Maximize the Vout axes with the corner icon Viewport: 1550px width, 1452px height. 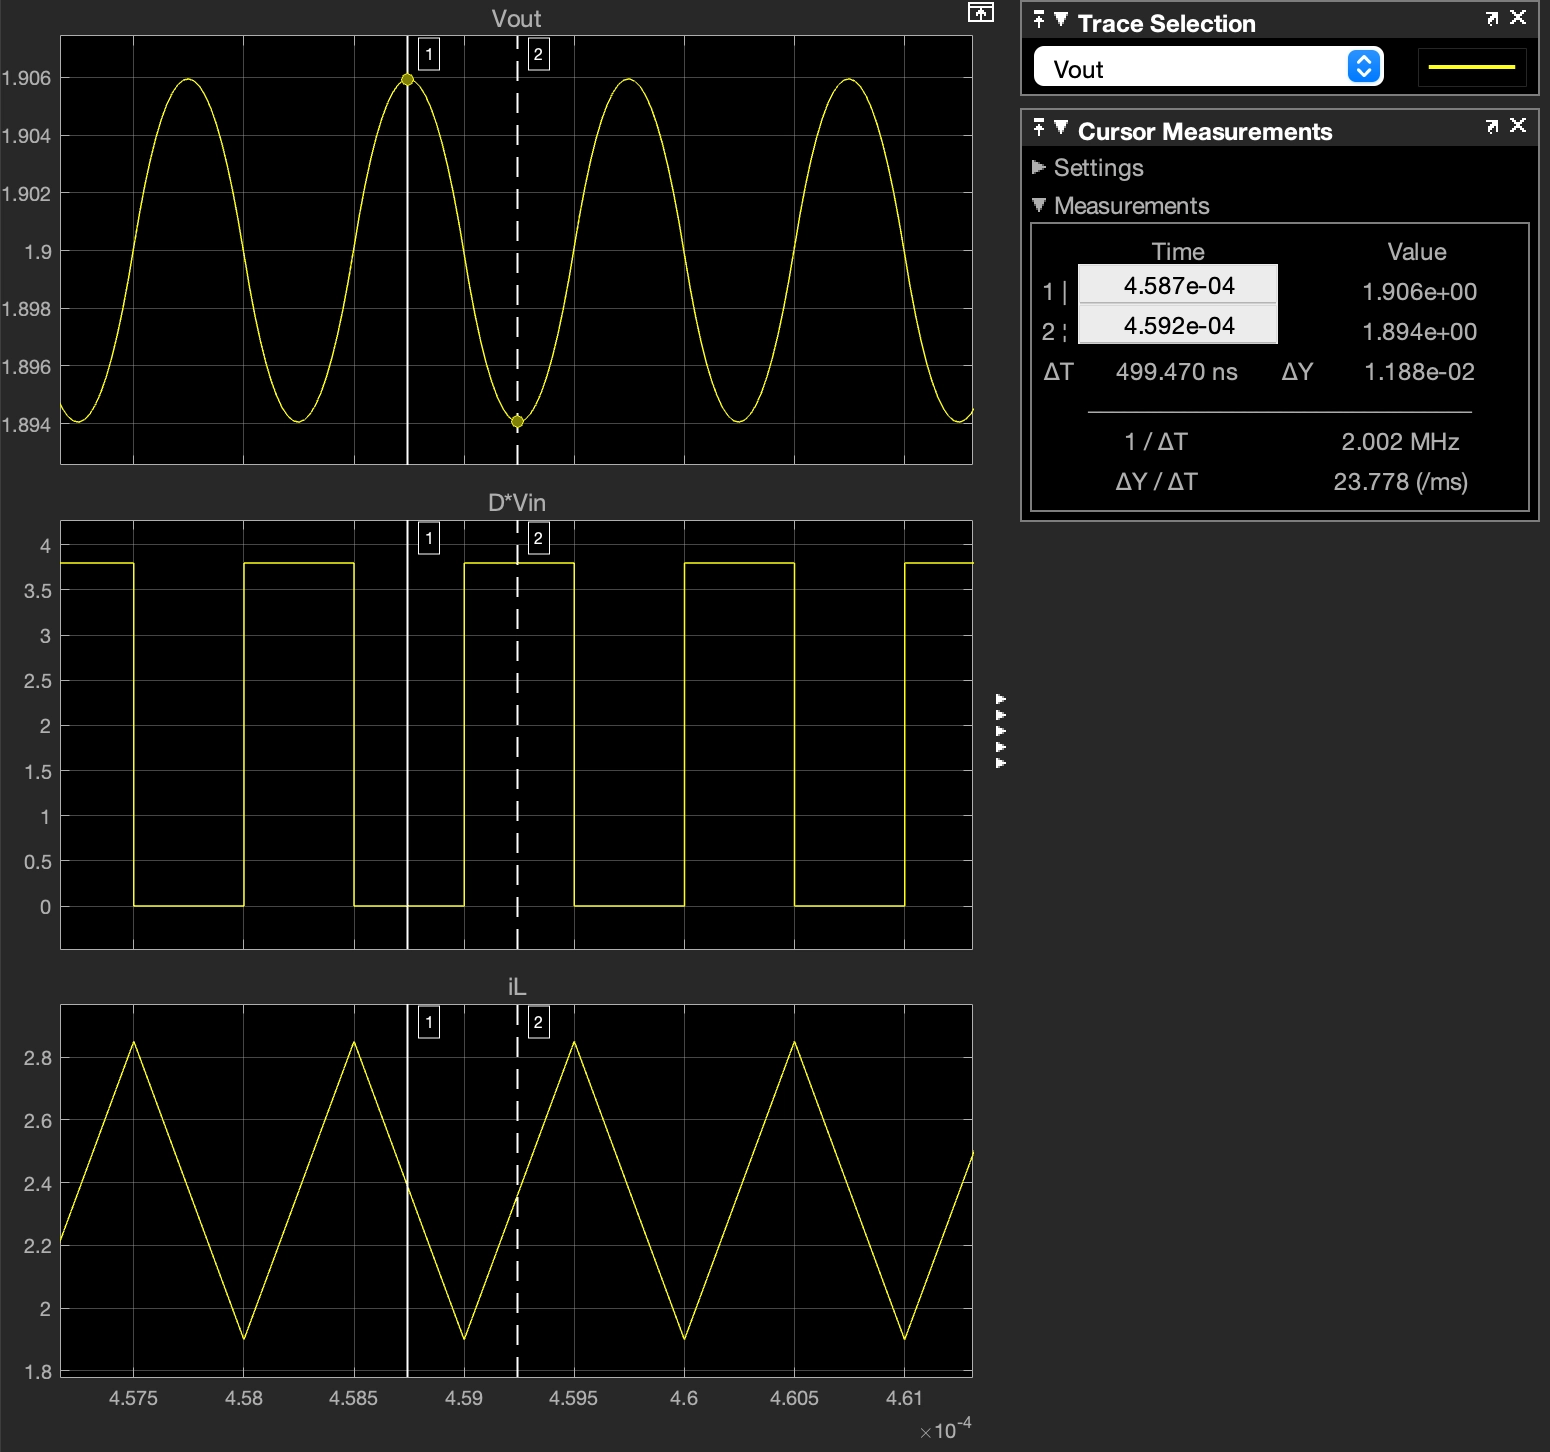click(981, 13)
